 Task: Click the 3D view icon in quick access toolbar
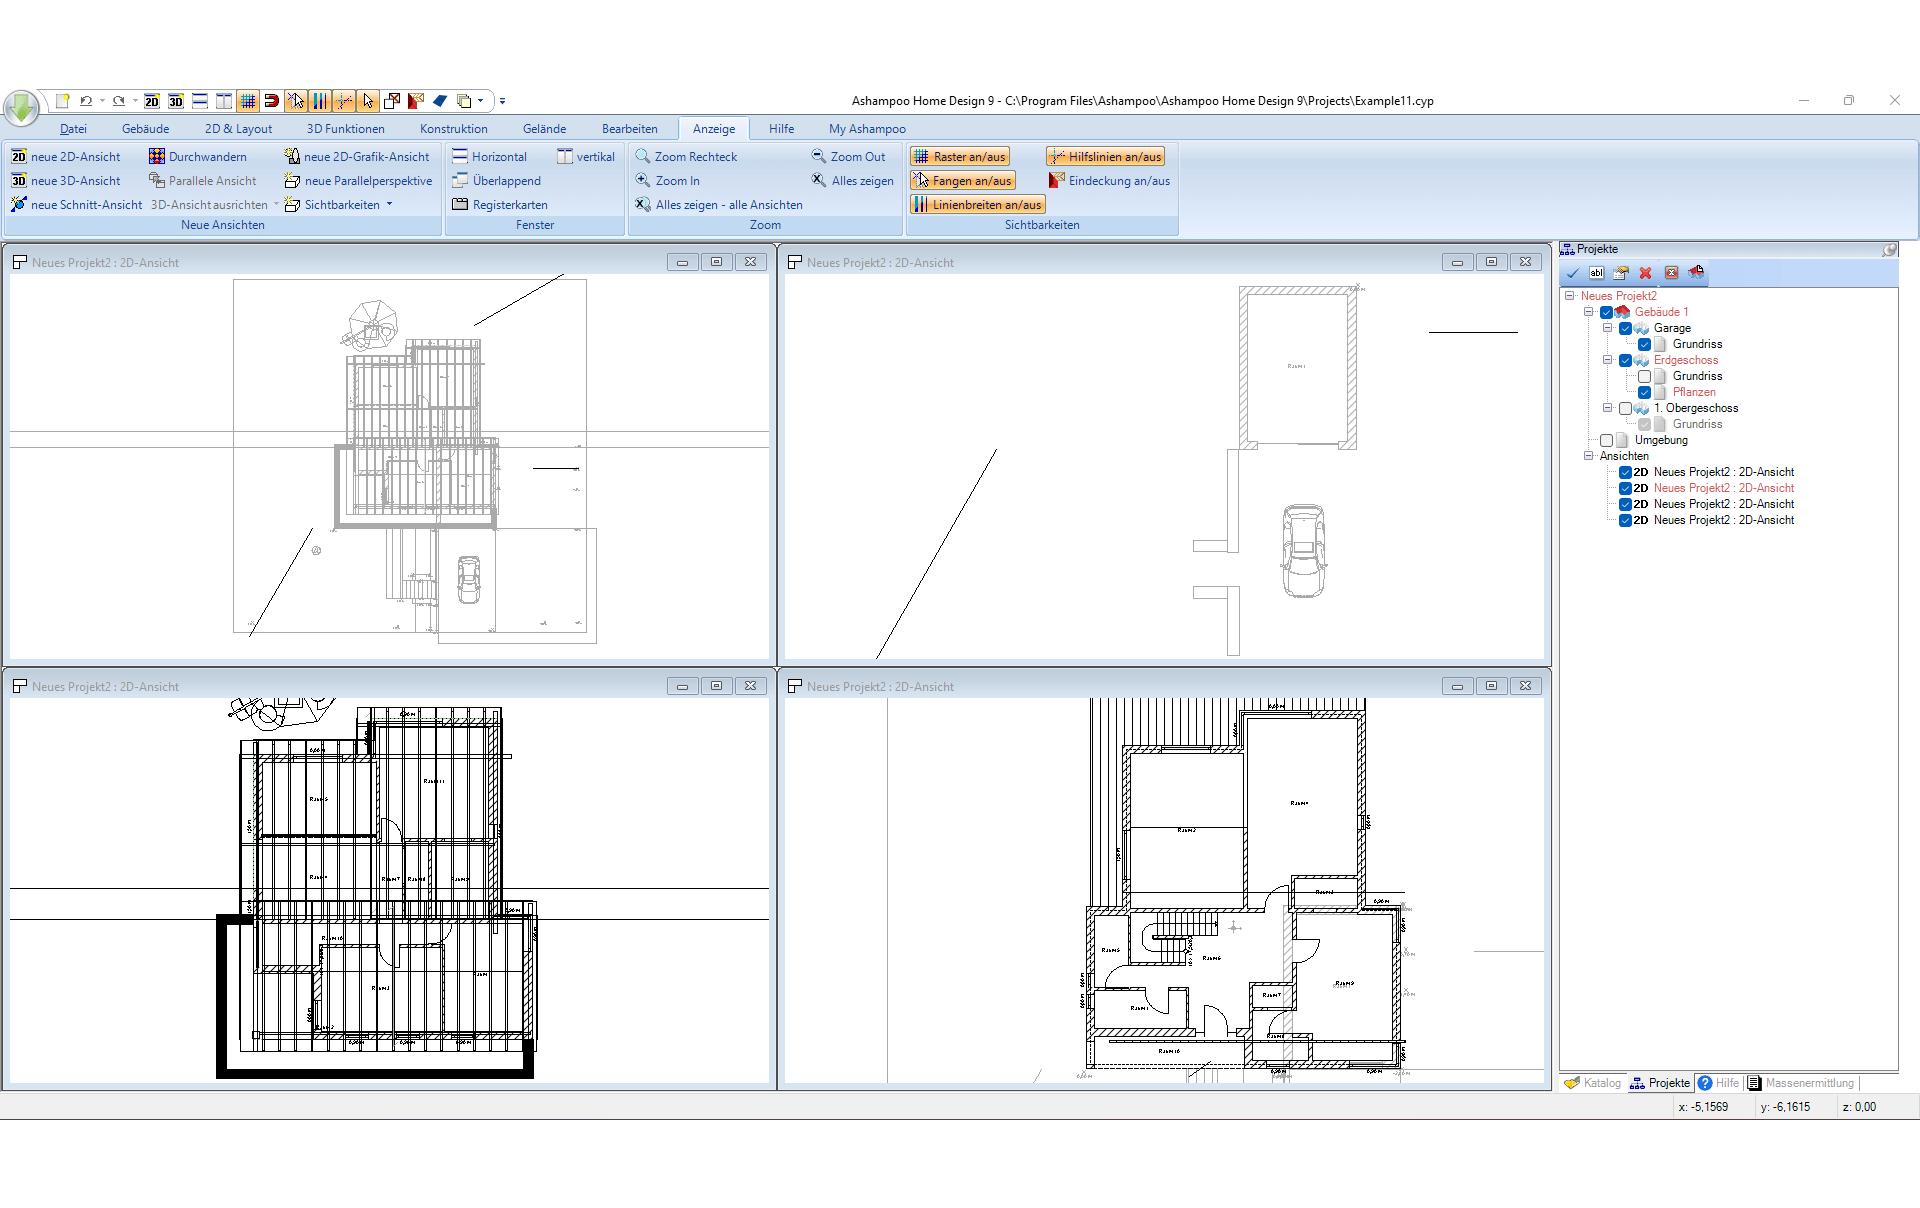[x=176, y=101]
